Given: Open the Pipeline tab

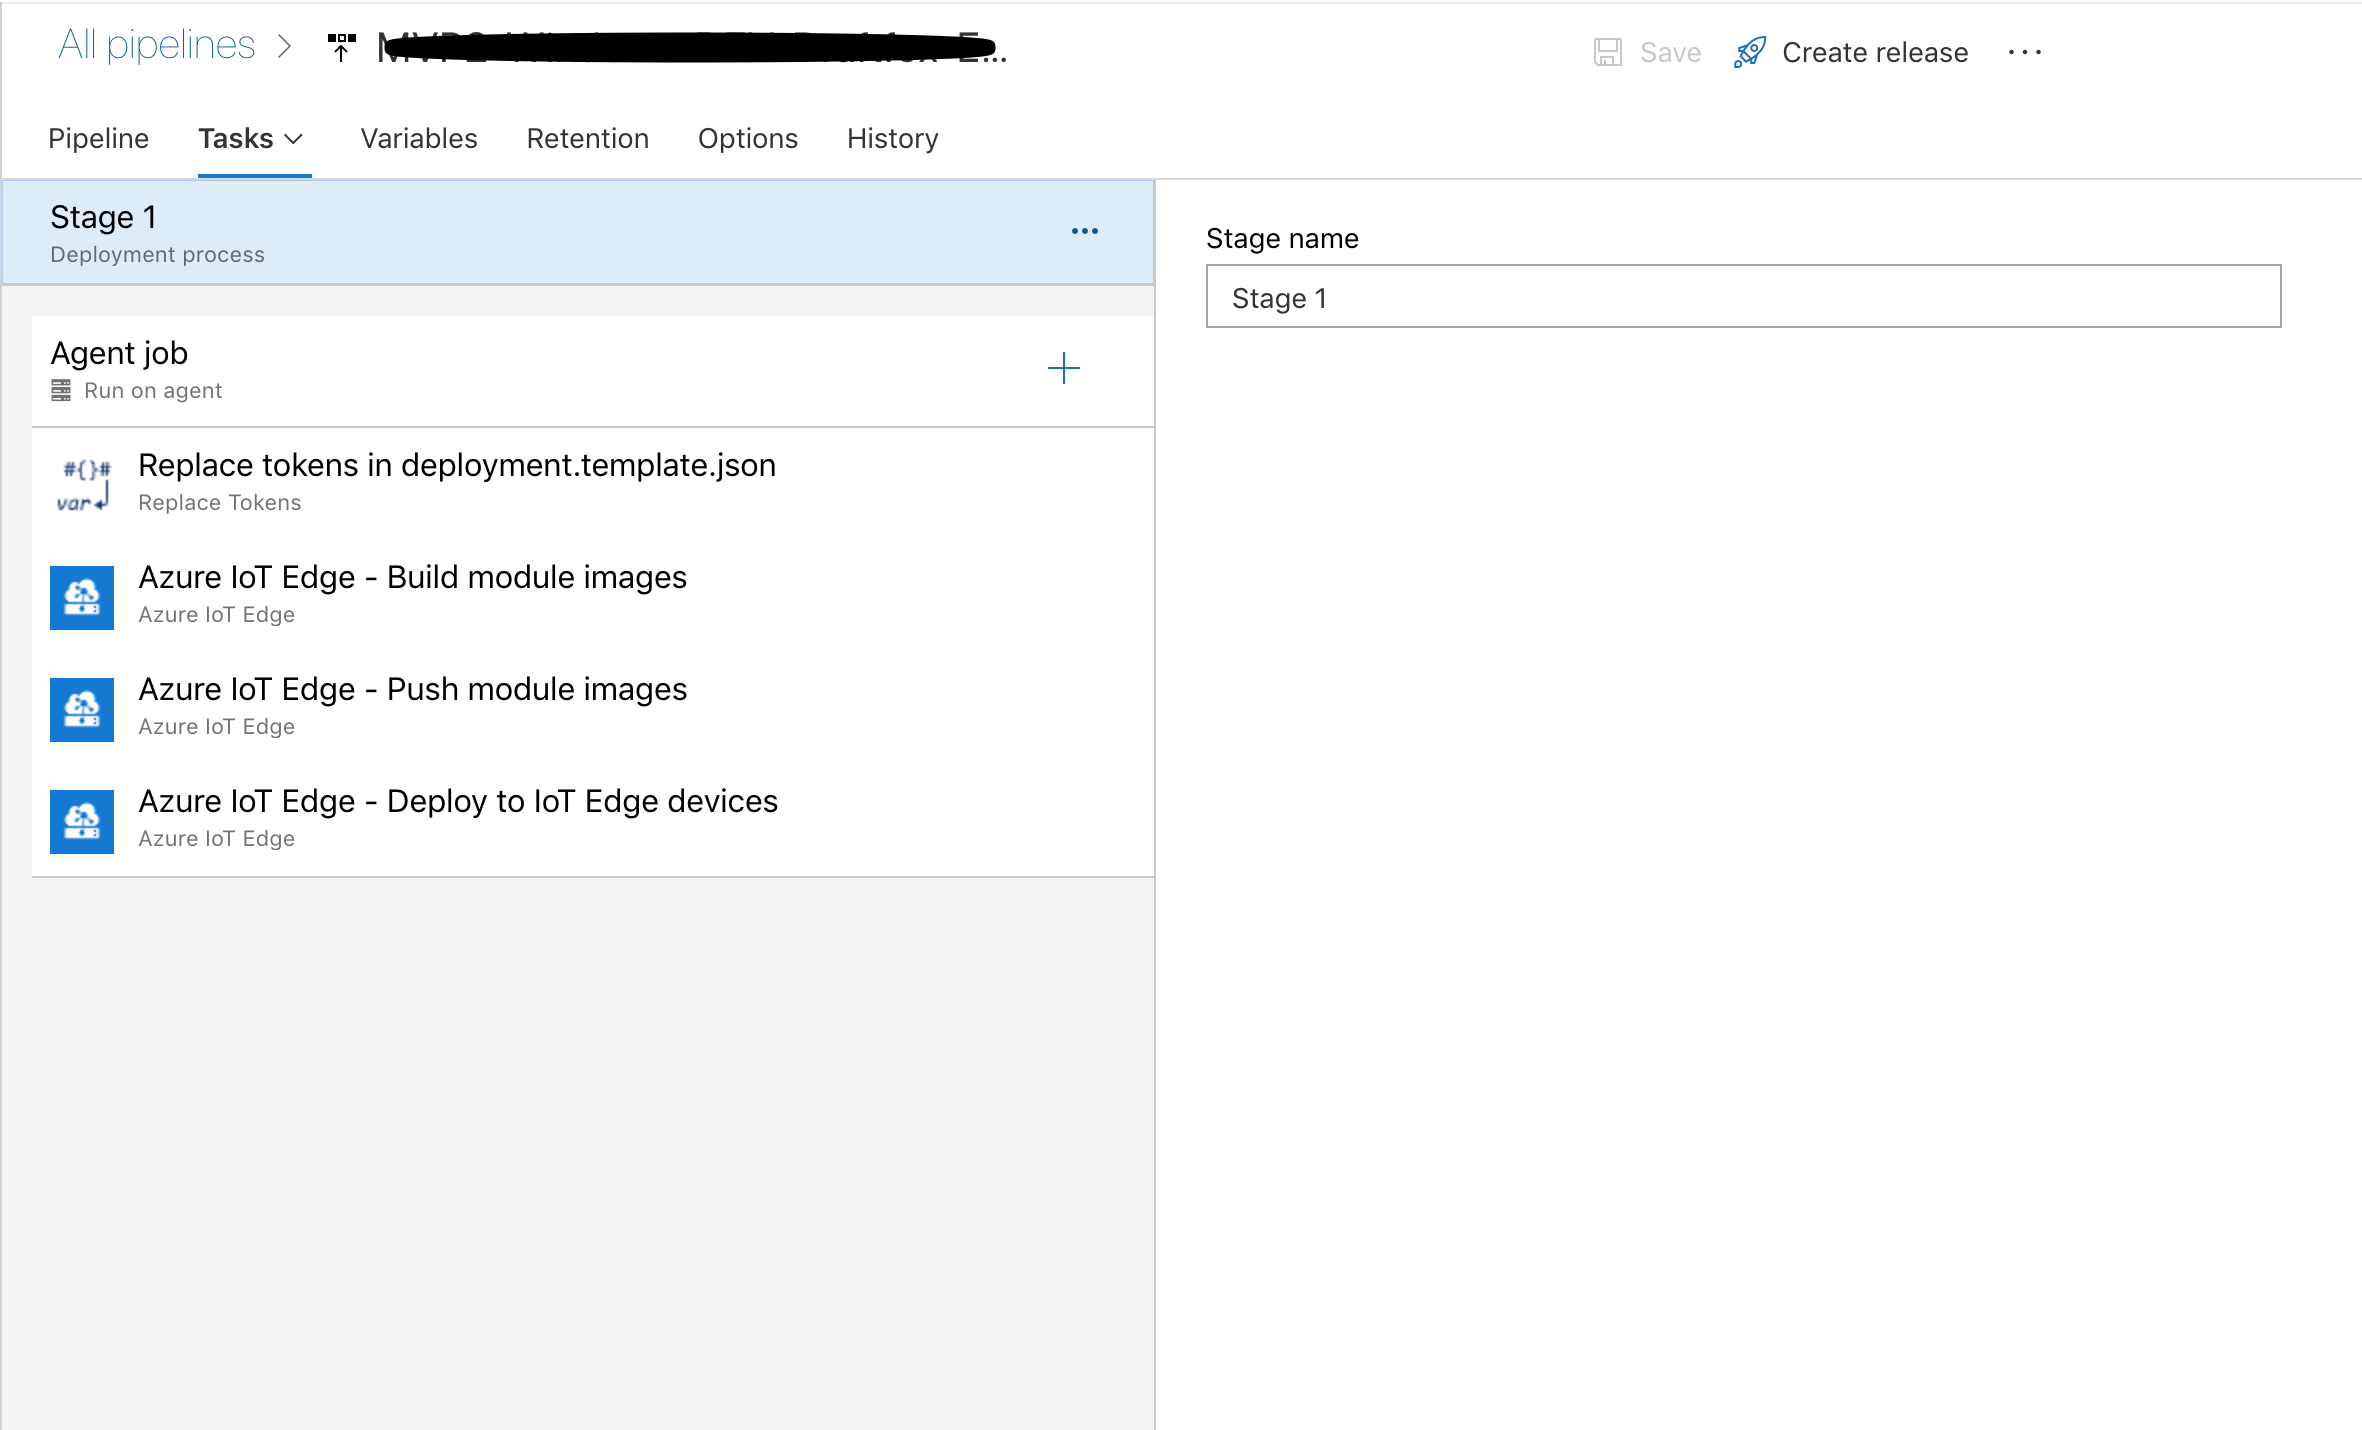Looking at the screenshot, I should (98, 138).
